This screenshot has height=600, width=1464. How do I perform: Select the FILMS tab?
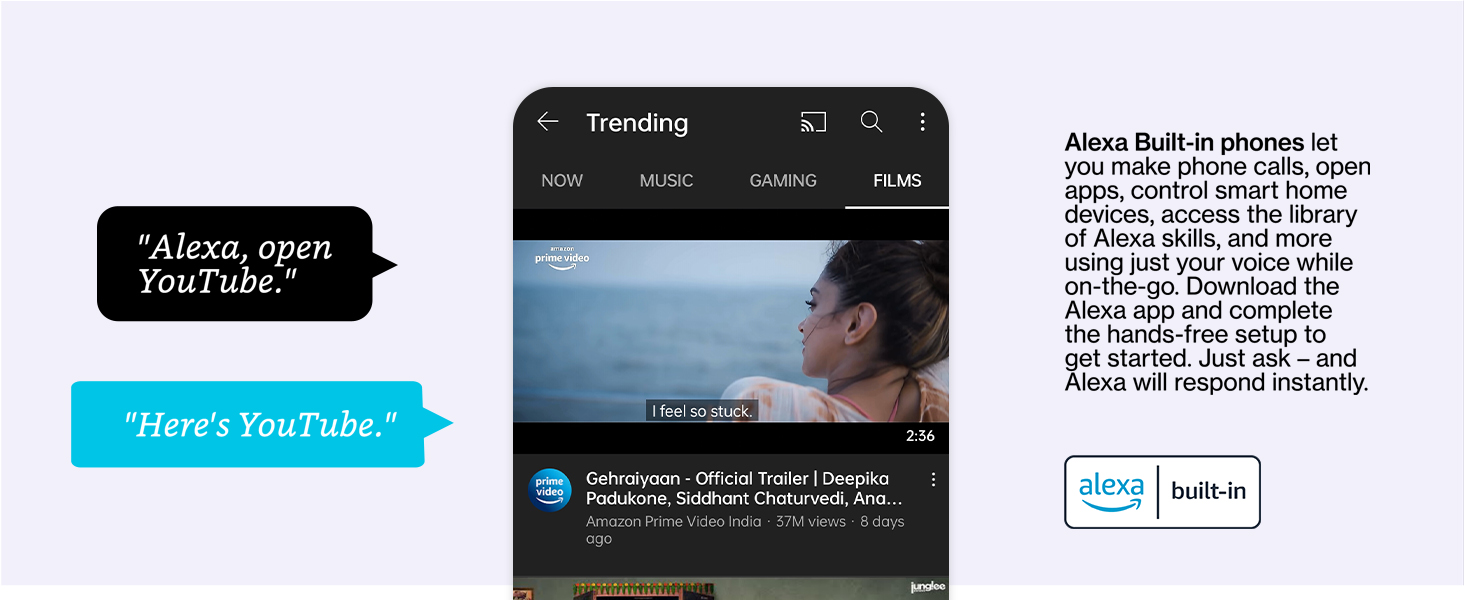tap(897, 181)
